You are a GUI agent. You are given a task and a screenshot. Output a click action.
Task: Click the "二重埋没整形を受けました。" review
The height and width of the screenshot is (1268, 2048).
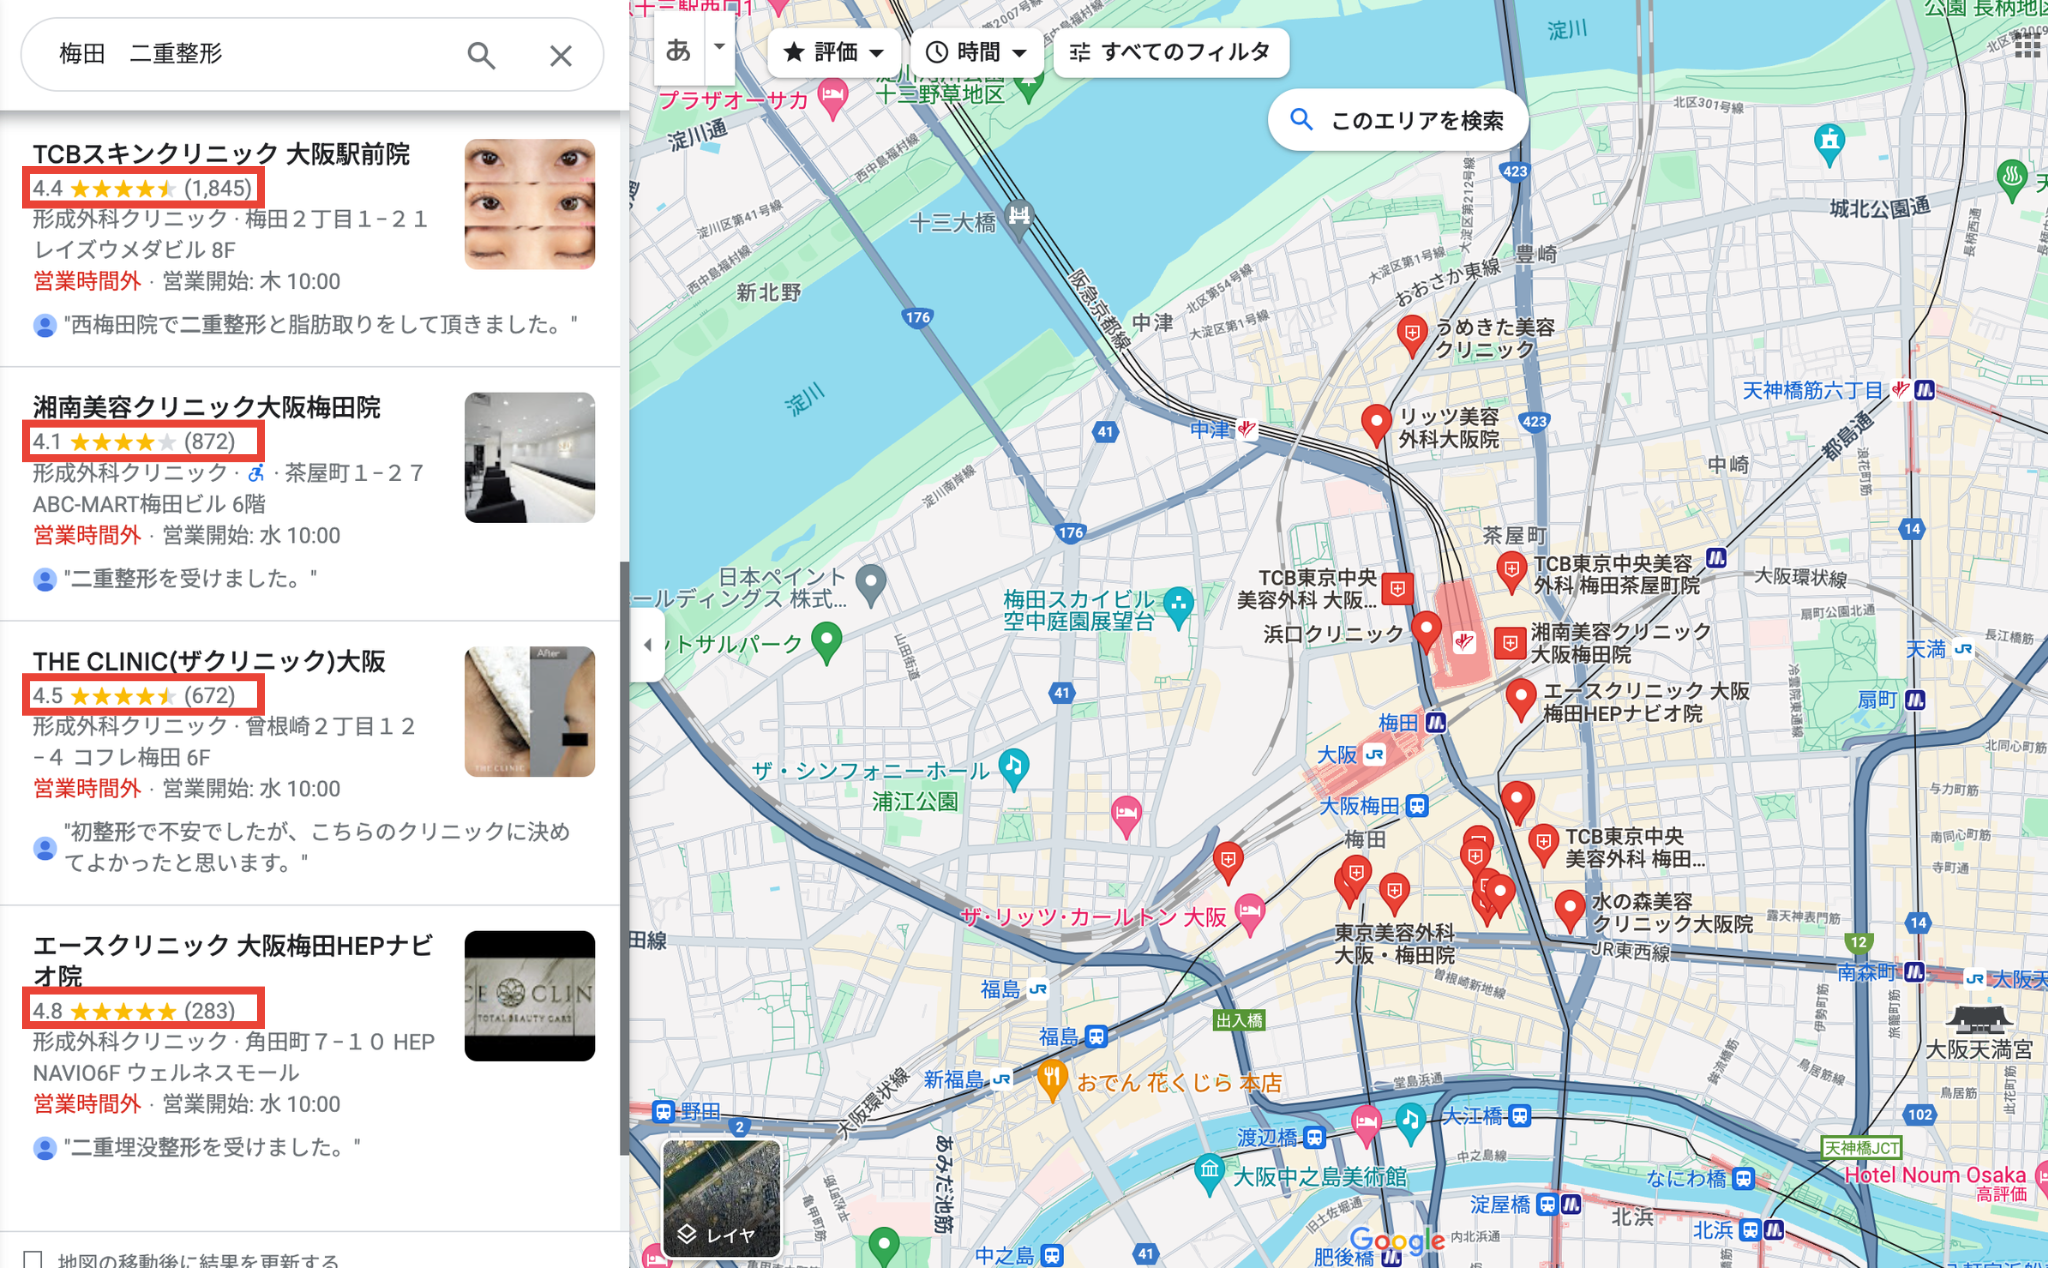pos(212,1147)
